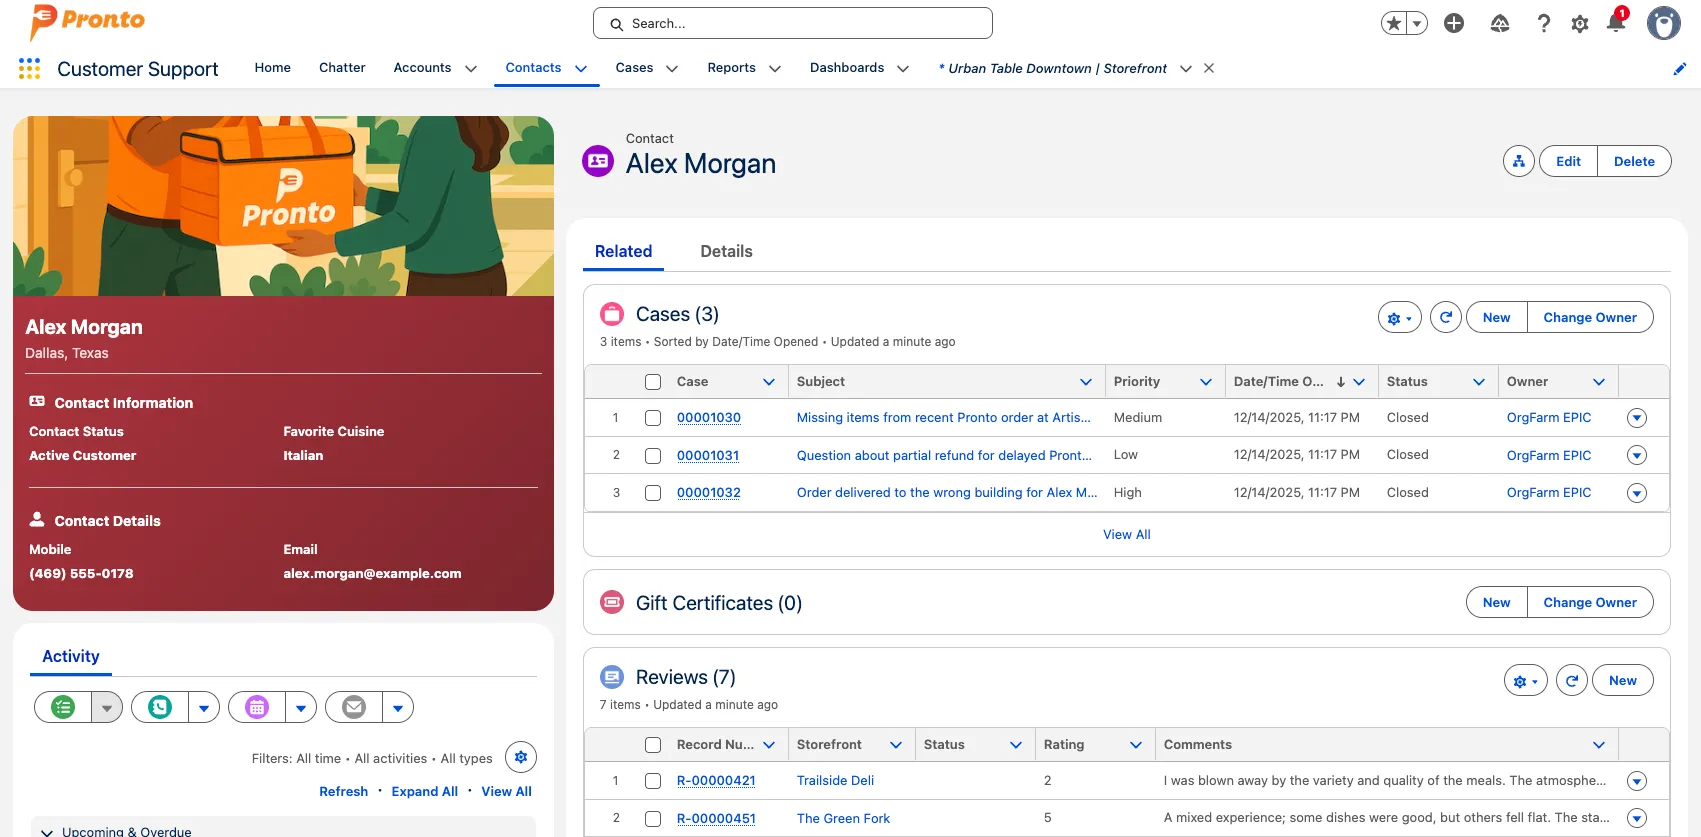The width and height of the screenshot is (1701, 837).
Task: Open the Chatter navigation item
Action: pyautogui.click(x=342, y=68)
